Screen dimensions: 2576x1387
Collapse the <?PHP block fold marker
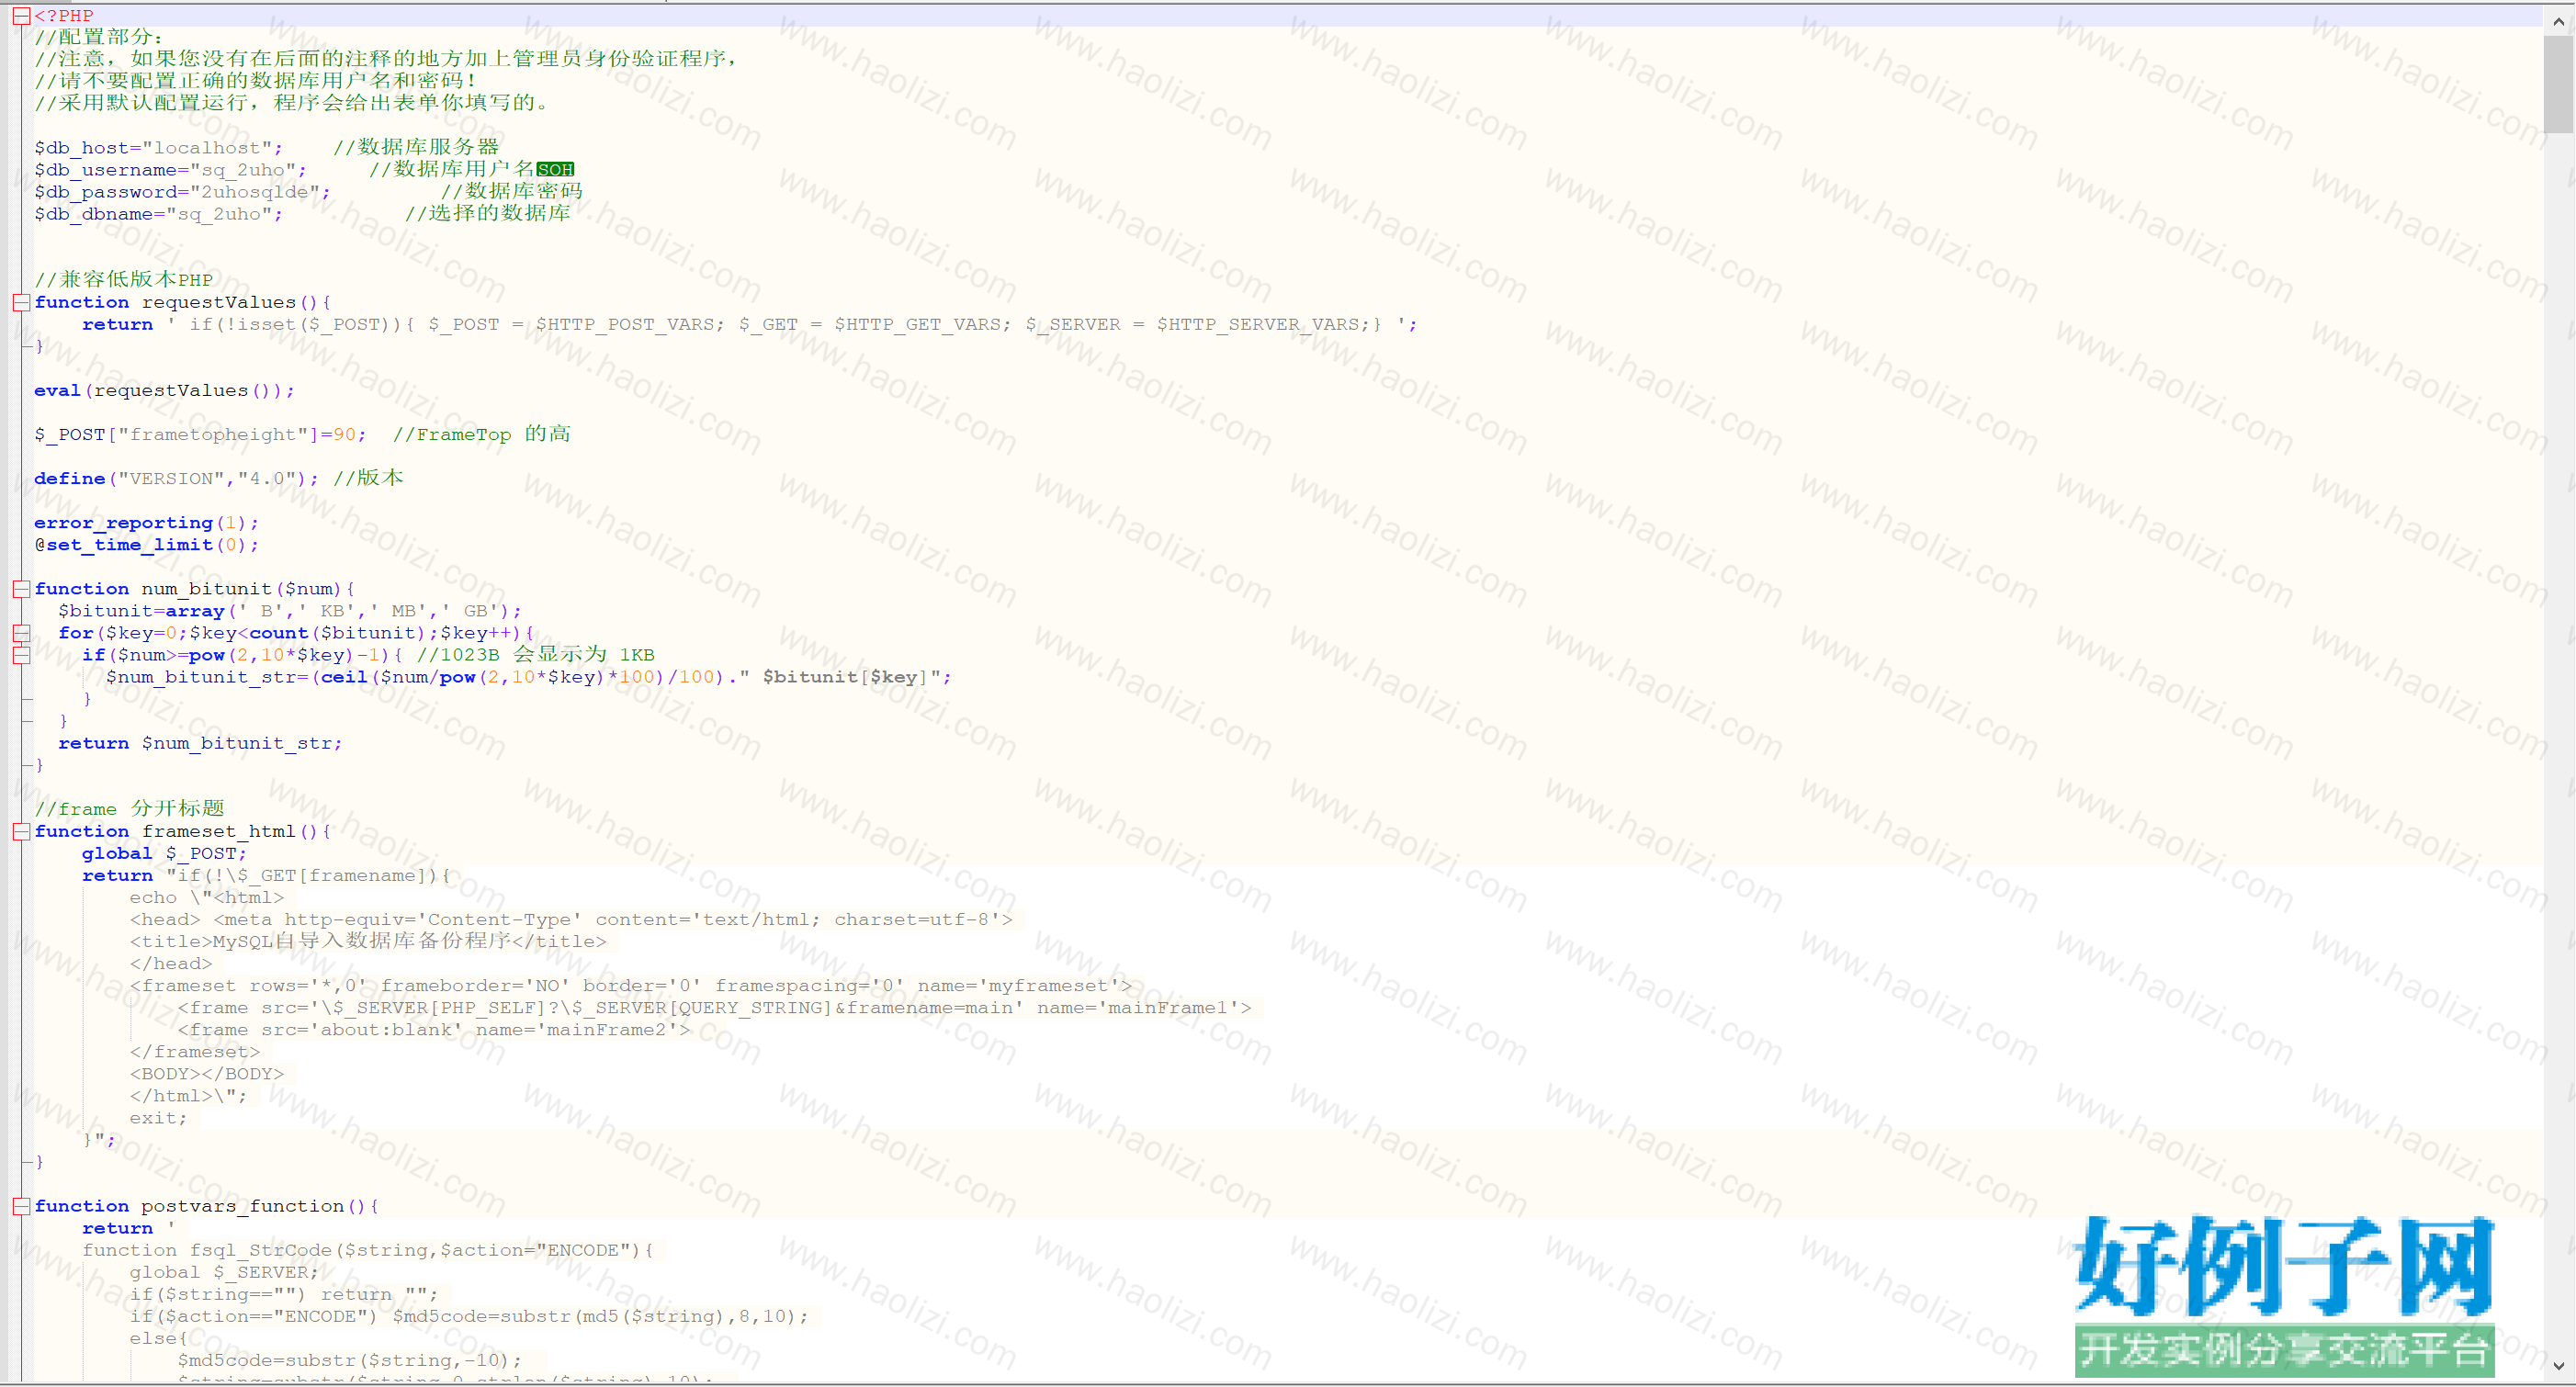[x=21, y=16]
